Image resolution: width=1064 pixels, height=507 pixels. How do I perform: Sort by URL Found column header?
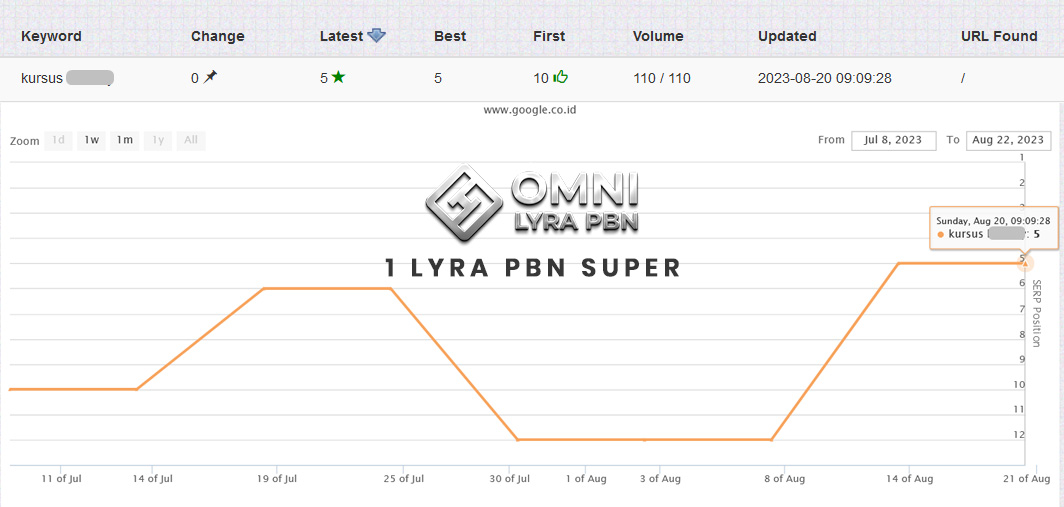tap(1000, 37)
